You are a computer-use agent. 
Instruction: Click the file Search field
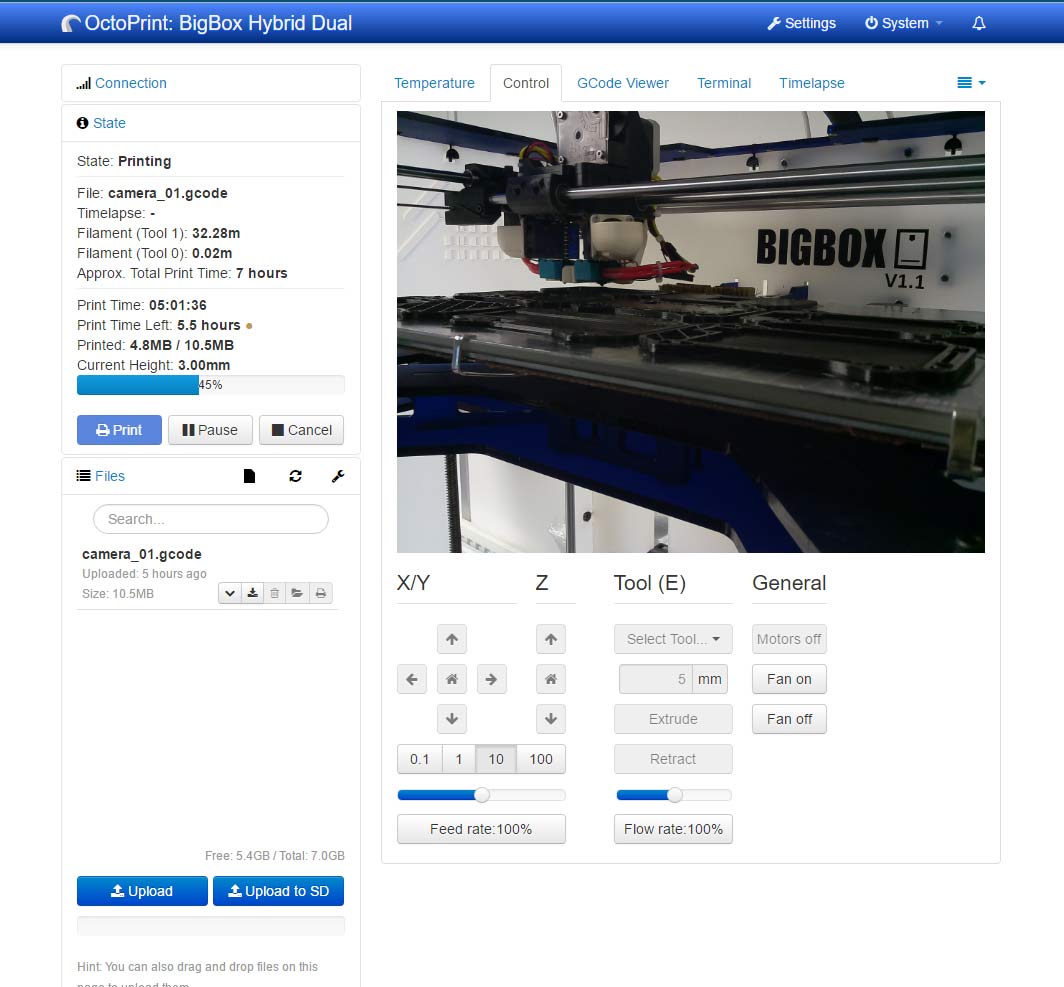(x=210, y=519)
